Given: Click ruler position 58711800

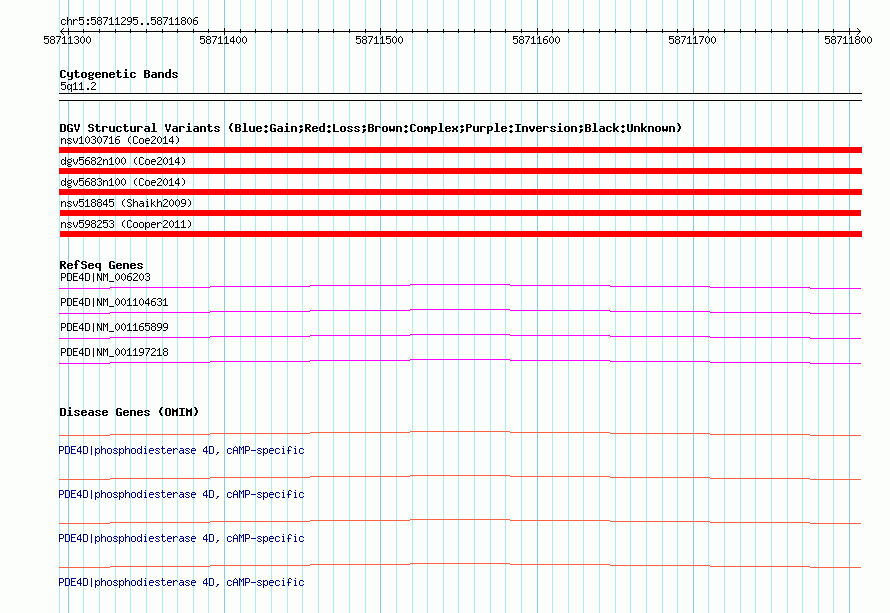Looking at the screenshot, I should pyautogui.click(x=848, y=40).
